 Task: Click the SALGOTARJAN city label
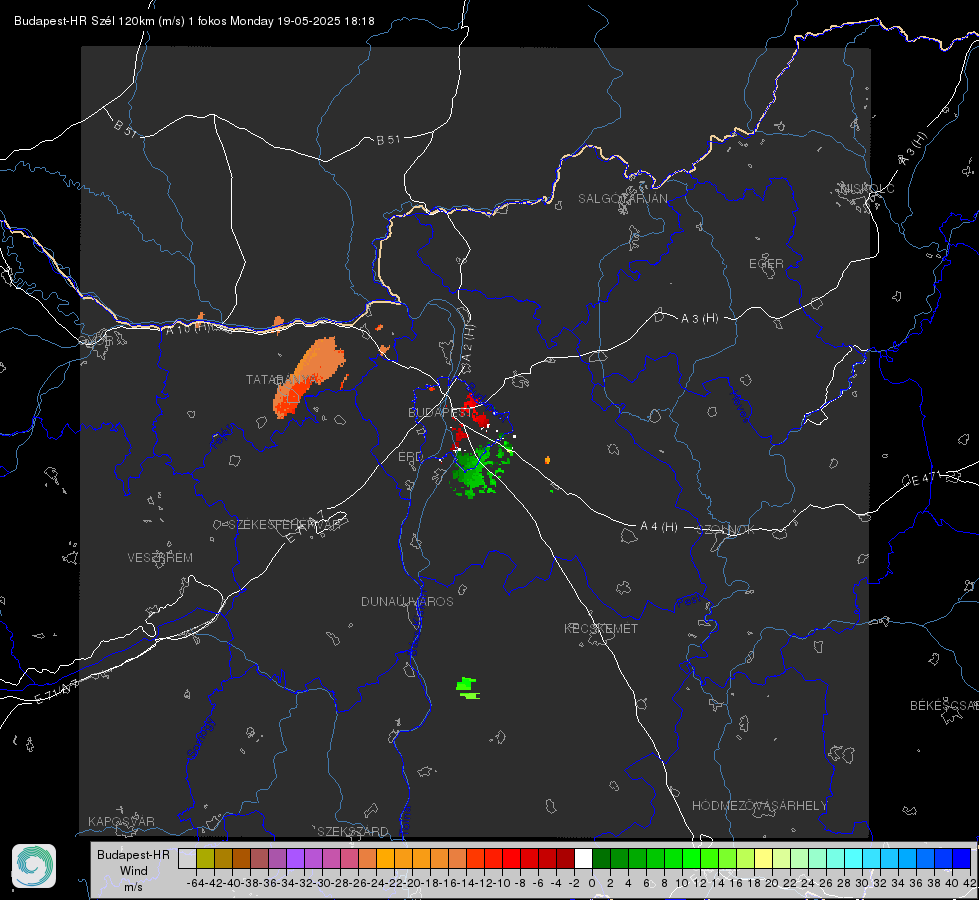622,199
